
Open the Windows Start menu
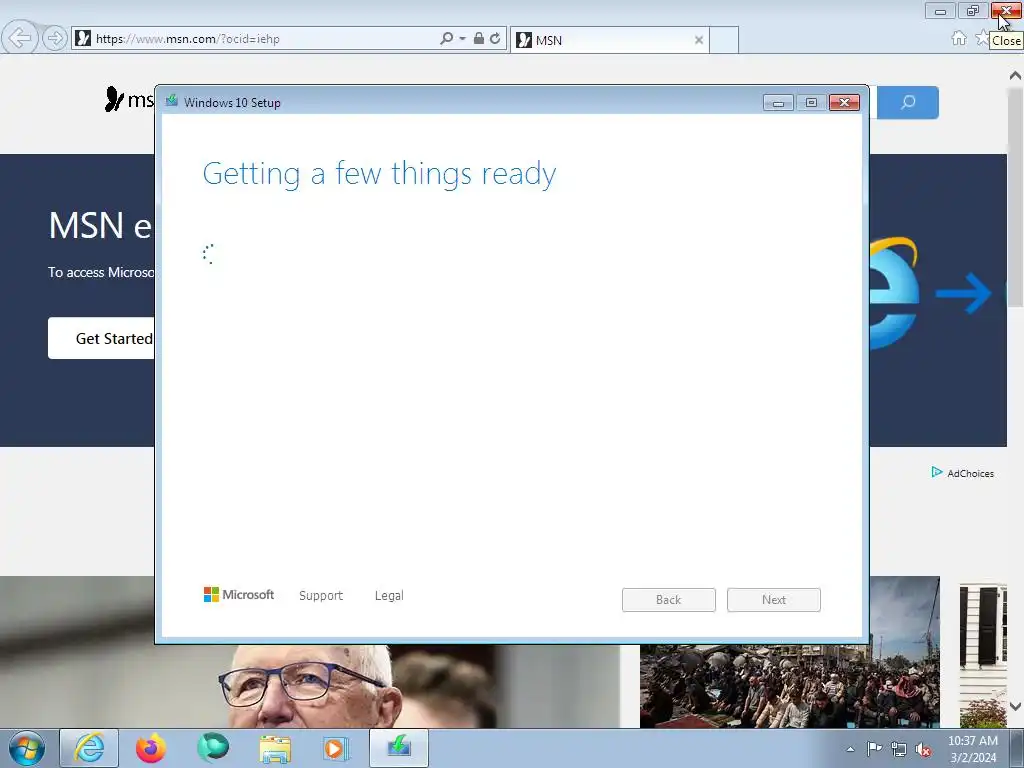27,748
